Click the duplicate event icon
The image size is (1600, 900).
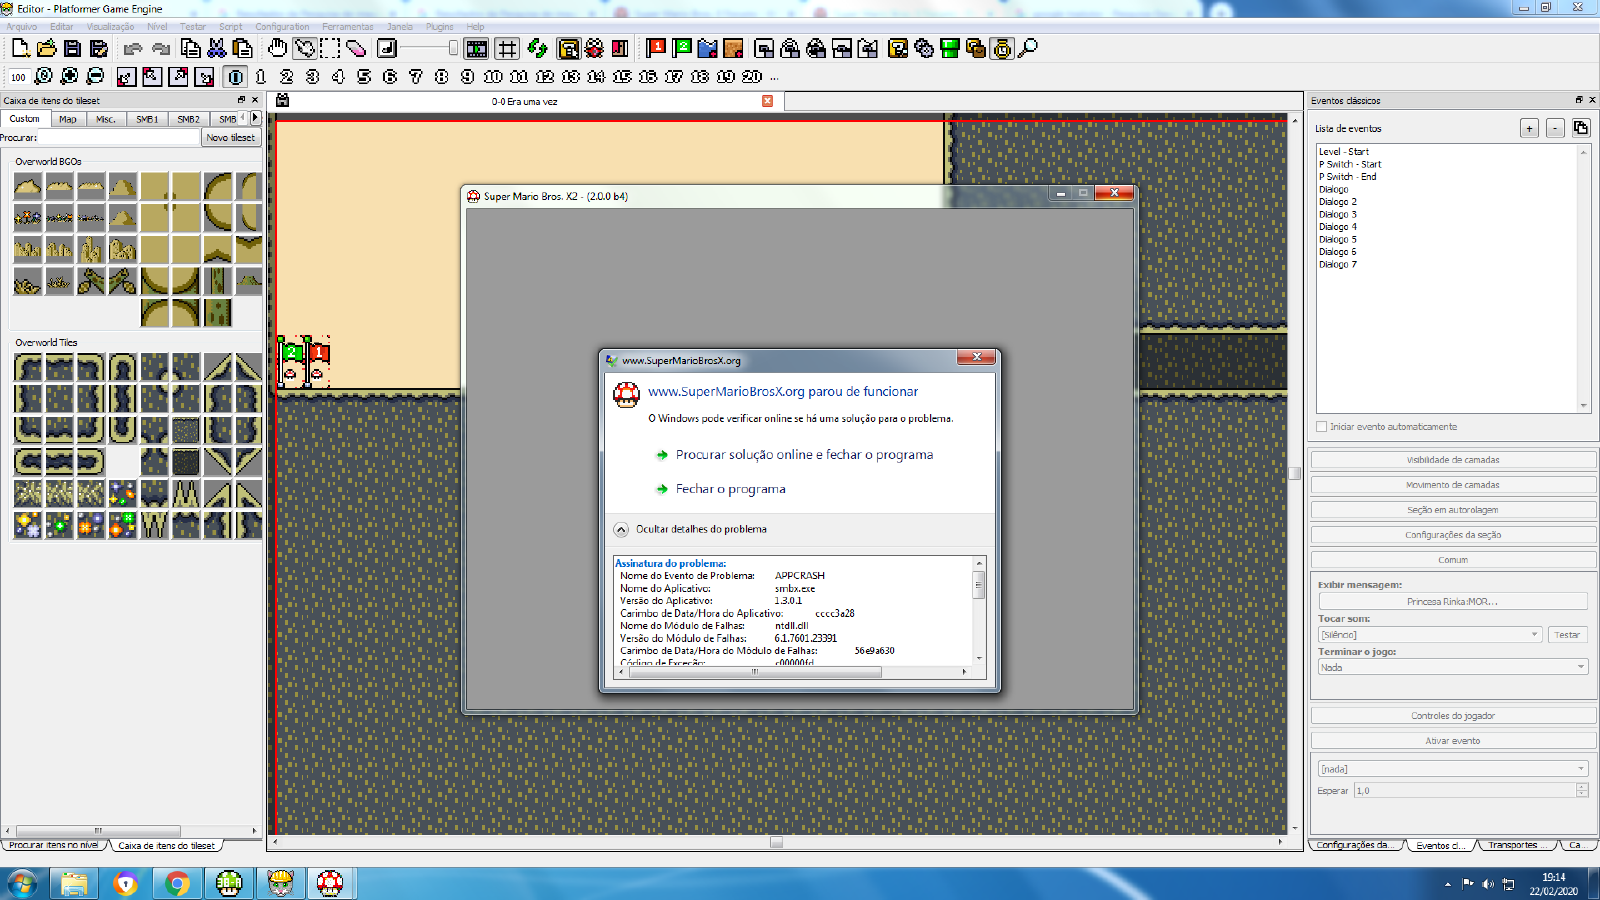coord(1581,128)
